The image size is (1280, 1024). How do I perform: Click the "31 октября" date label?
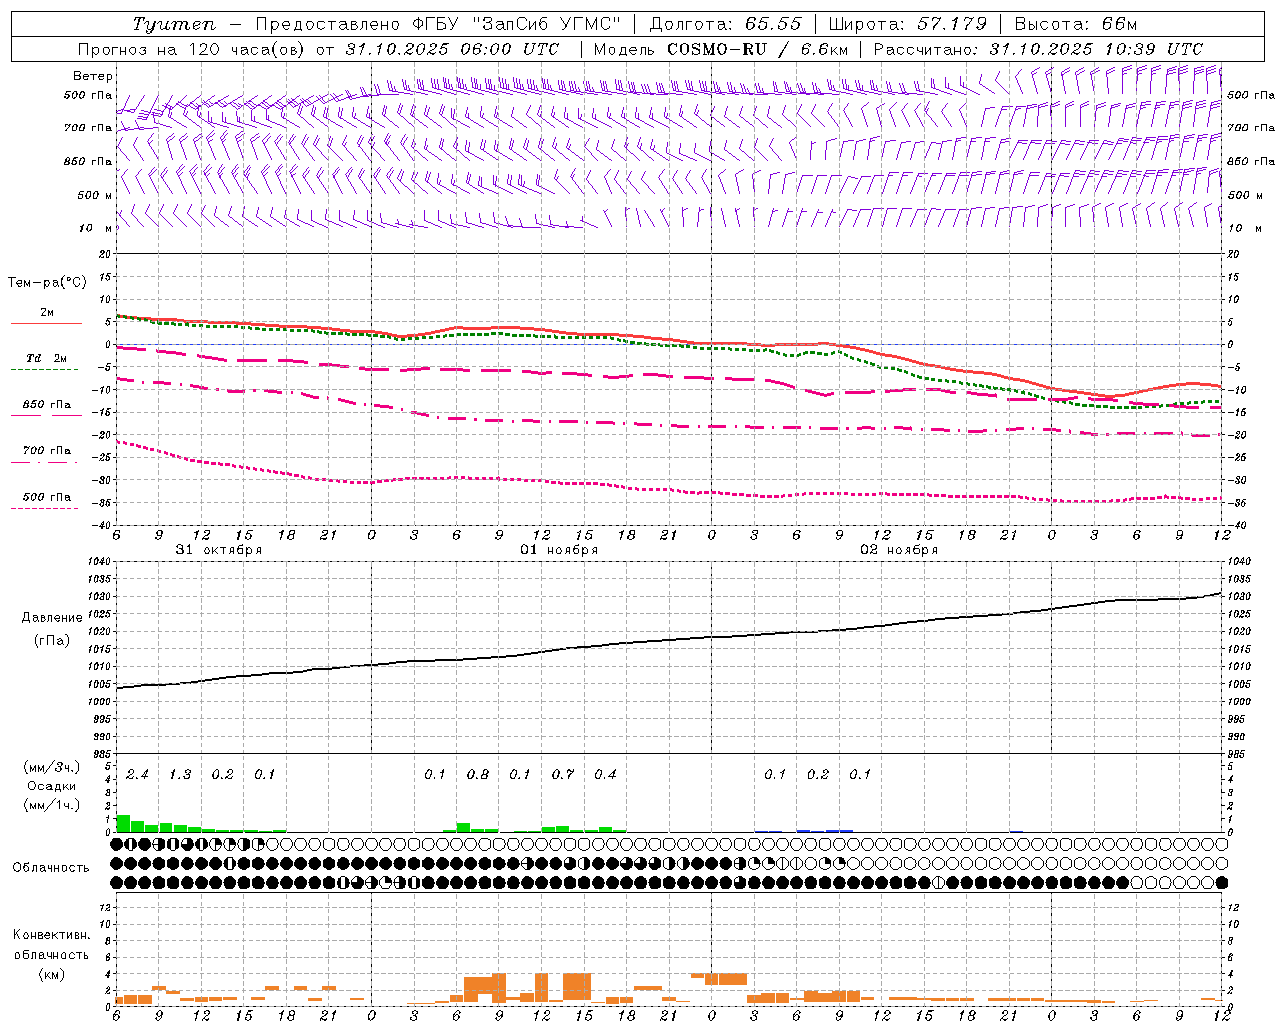(218, 550)
